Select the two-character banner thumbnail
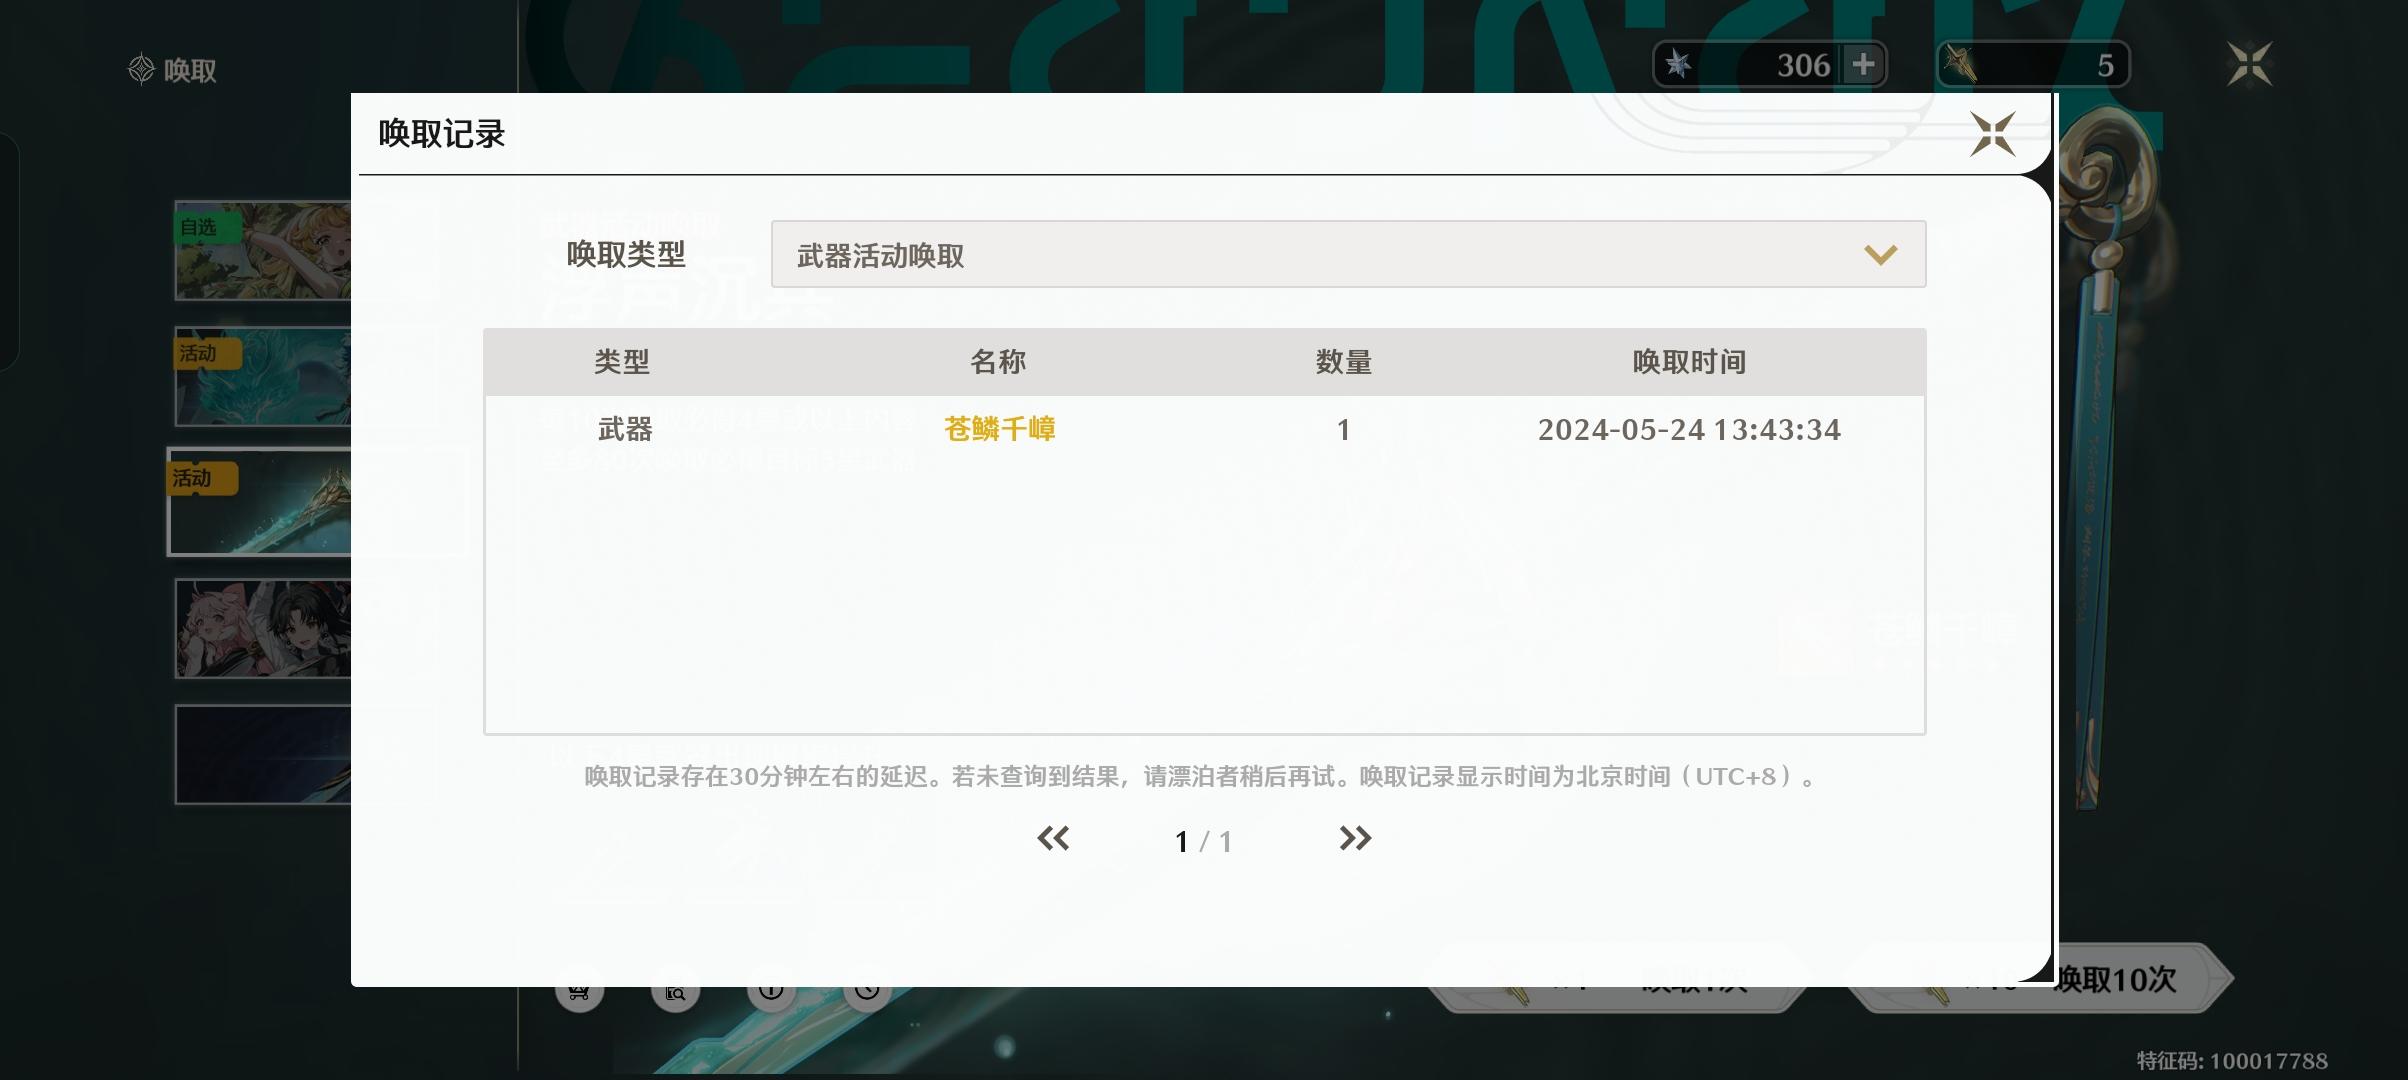 click(263, 629)
